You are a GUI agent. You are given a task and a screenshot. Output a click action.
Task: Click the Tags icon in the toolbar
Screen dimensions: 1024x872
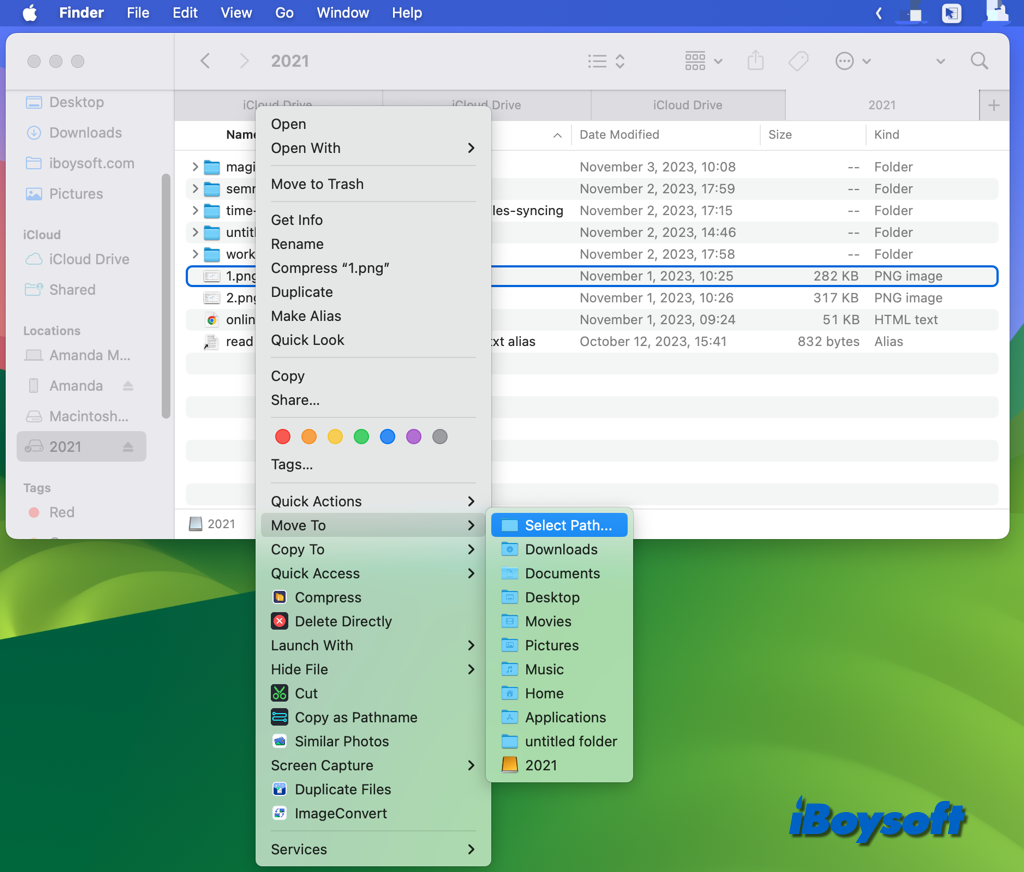pos(798,61)
